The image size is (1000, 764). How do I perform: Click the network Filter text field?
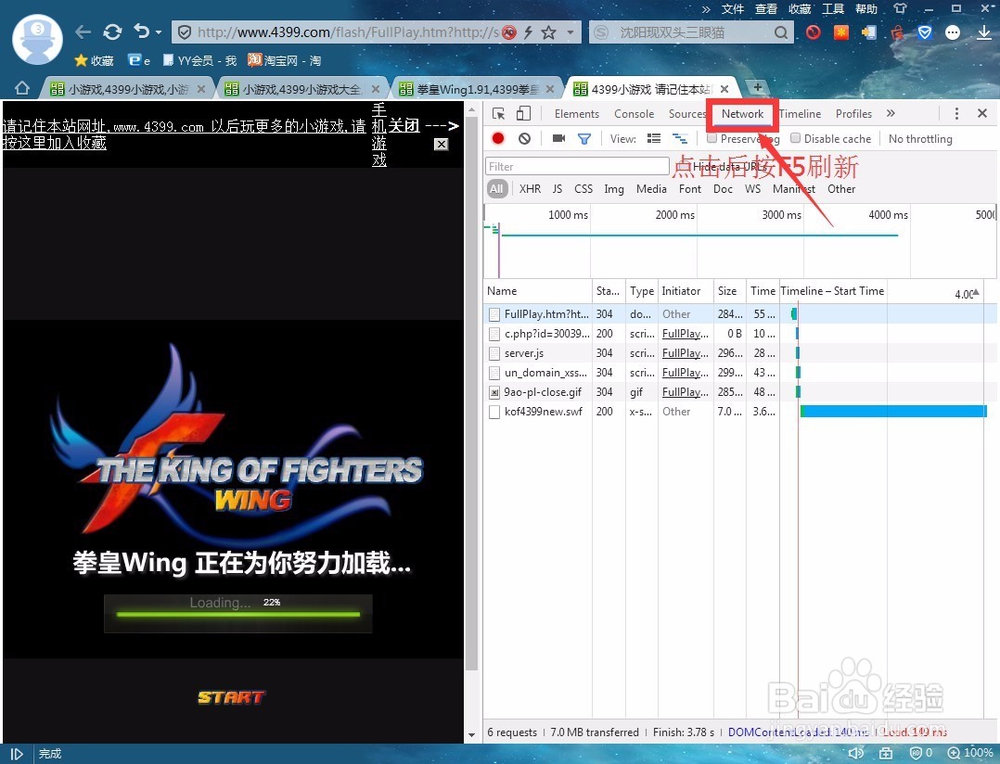click(577, 166)
